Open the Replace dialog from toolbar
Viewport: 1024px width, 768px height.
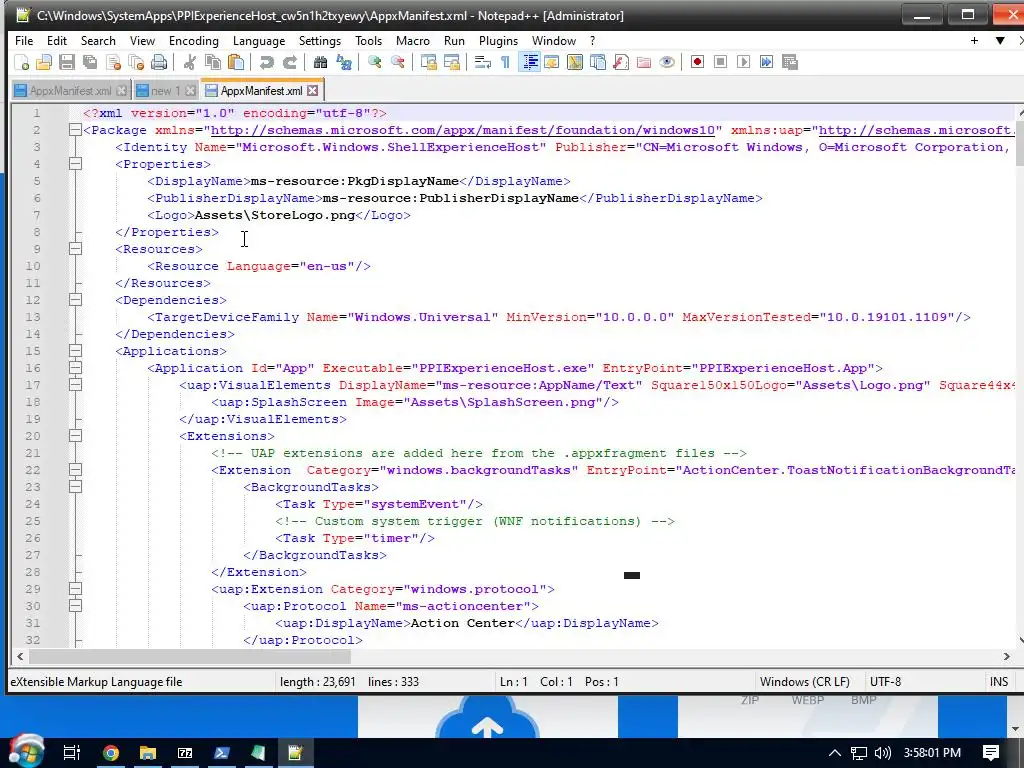click(344, 62)
